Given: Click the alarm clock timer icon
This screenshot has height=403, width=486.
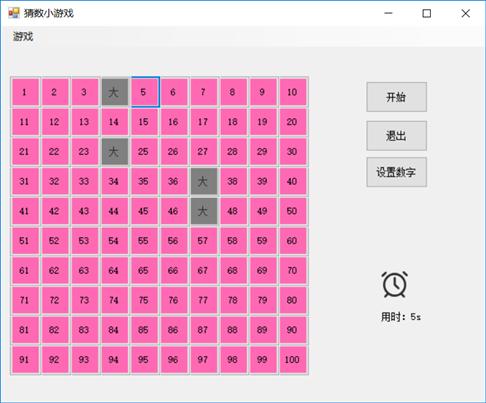Looking at the screenshot, I should coord(395,284).
